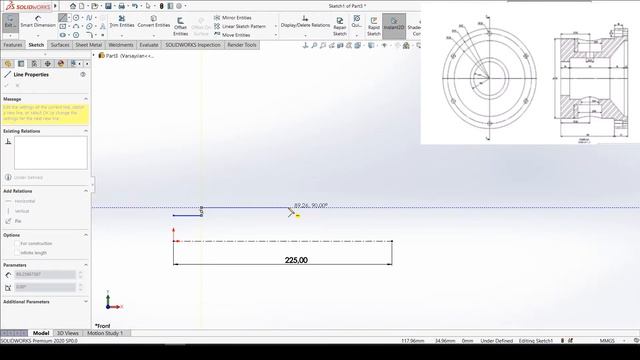
Task: Open the SolidWorks Home icon
Action: tap(73, 6)
